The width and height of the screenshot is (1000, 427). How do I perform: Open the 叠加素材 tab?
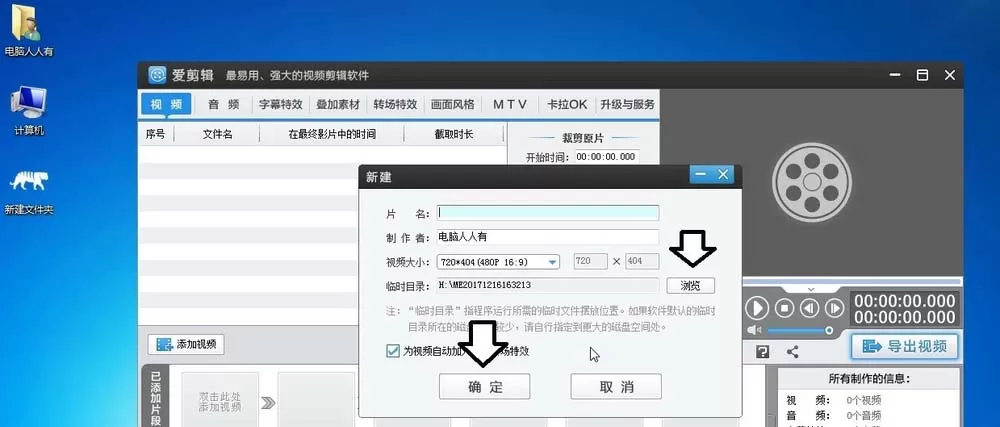tap(338, 105)
